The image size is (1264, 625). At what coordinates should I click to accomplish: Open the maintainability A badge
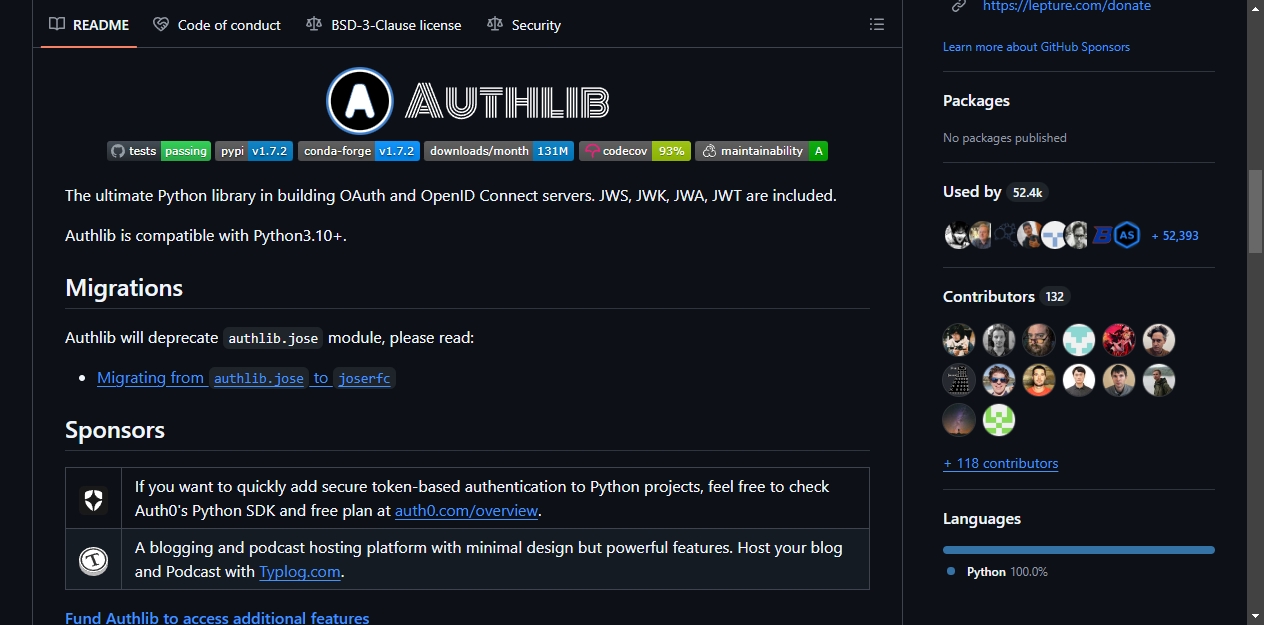761,151
